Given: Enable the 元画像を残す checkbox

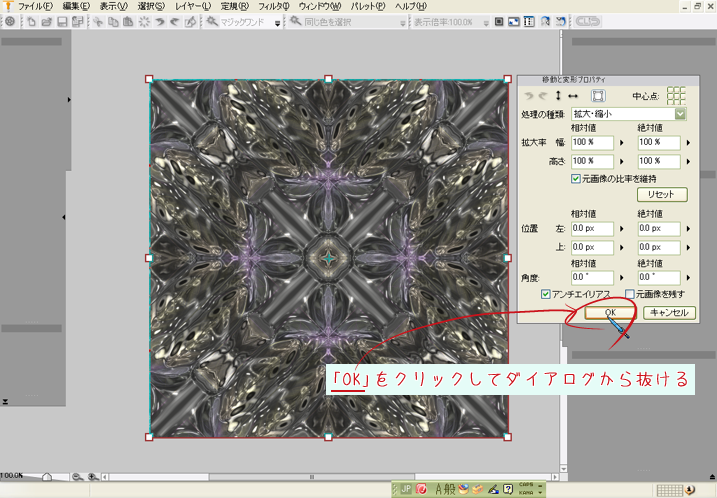Looking at the screenshot, I should [x=630, y=294].
